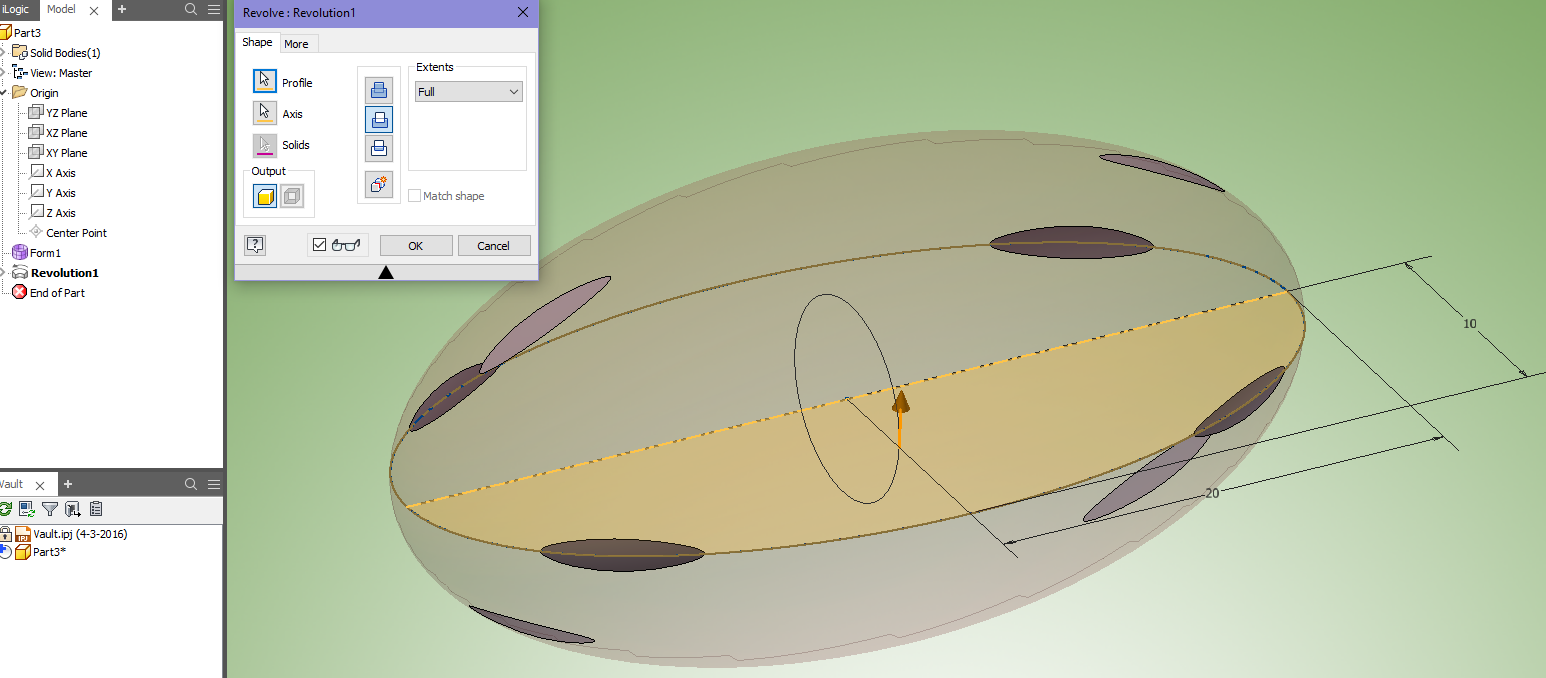Cancel the Revolve dialog
This screenshot has height=678, width=1546.
pyautogui.click(x=494, y=245)
